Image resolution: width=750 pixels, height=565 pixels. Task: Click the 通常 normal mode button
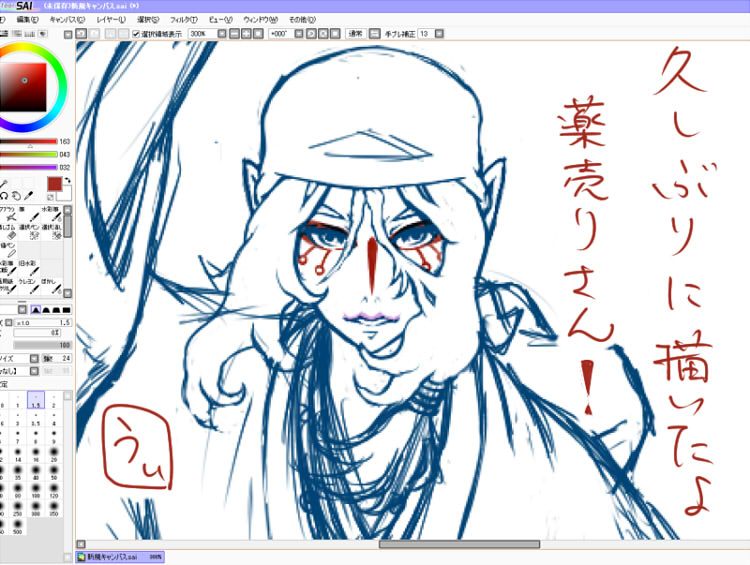click(x=355, y=34)
